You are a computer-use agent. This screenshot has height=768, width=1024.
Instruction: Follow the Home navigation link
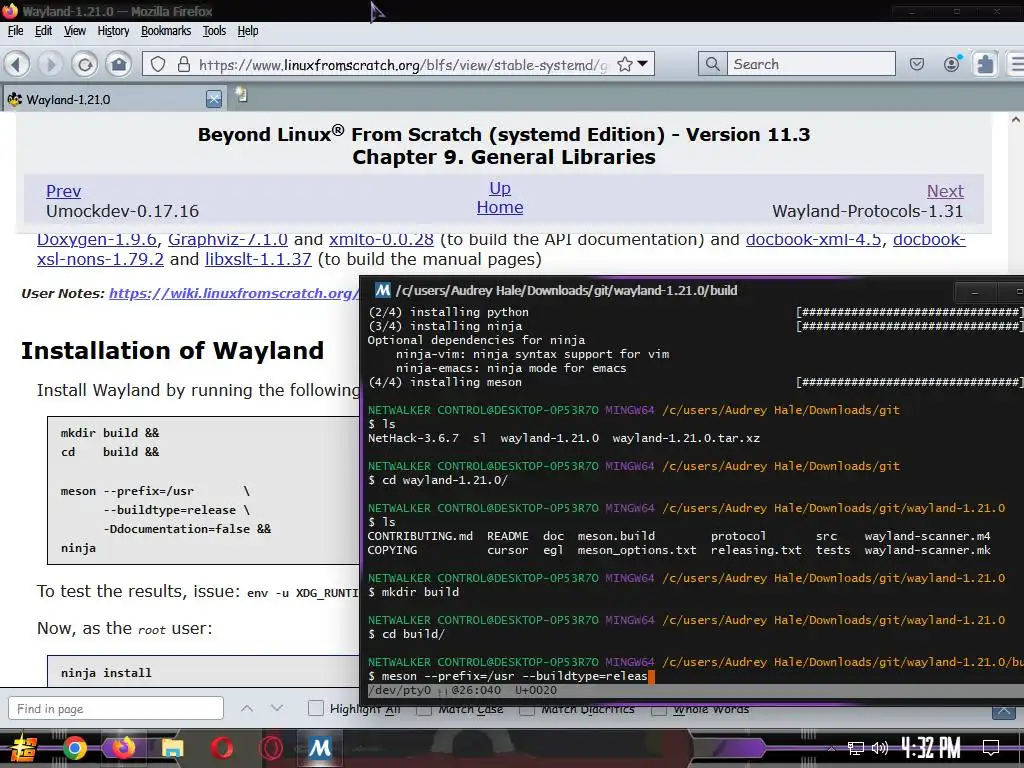click(500, 208)
